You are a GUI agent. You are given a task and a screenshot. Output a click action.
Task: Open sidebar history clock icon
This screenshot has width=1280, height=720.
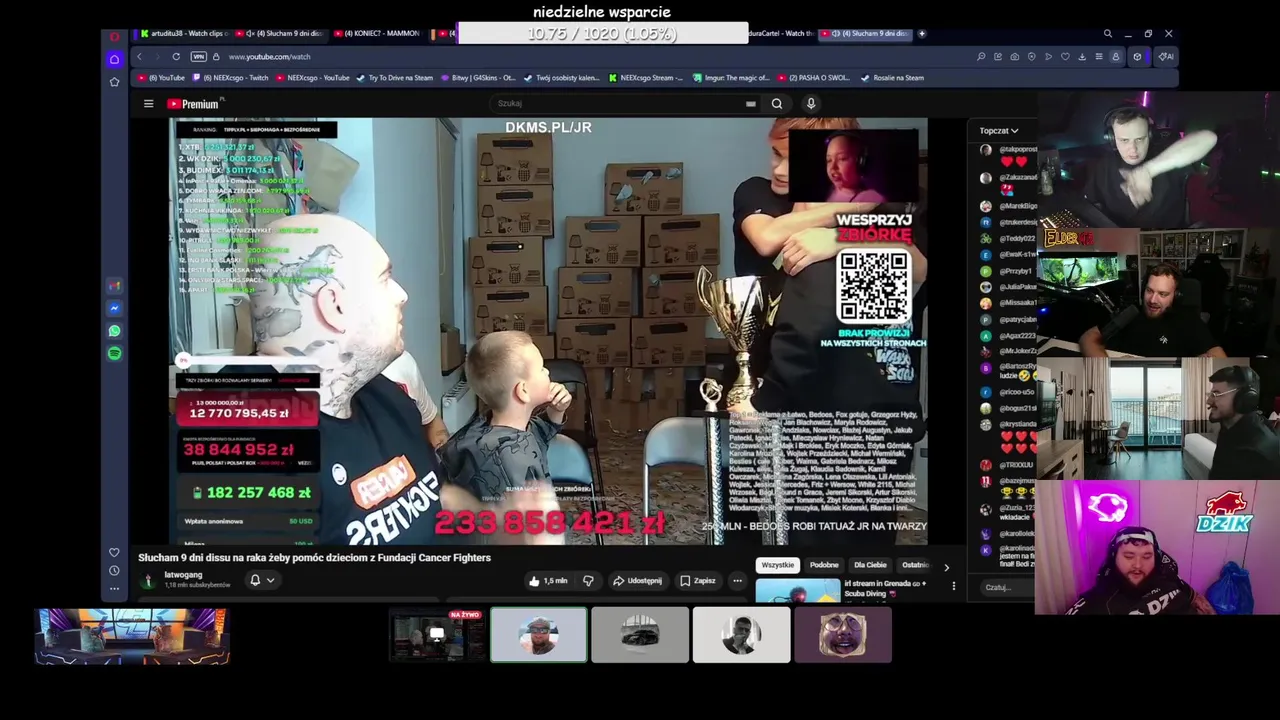tap(114, 570)
